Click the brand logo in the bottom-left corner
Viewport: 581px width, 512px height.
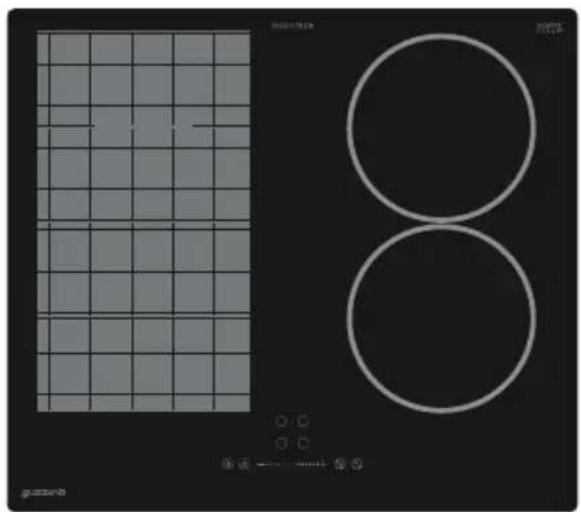click(43, 493)
